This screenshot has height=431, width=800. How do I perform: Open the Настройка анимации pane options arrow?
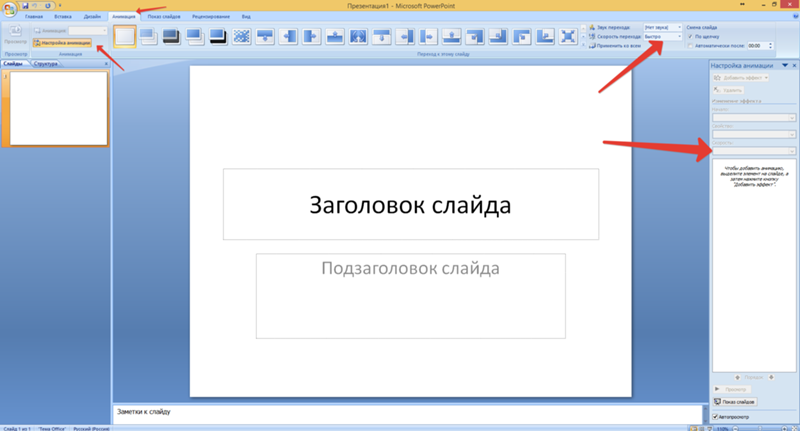click(x=785, y=65)
